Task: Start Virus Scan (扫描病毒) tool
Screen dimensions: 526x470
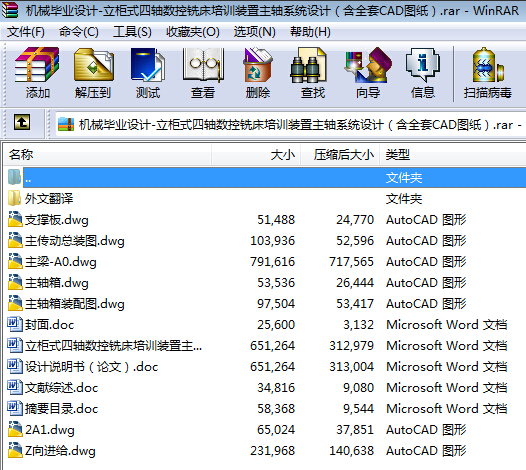Action: pyautogui.click(x=487, y=65)
